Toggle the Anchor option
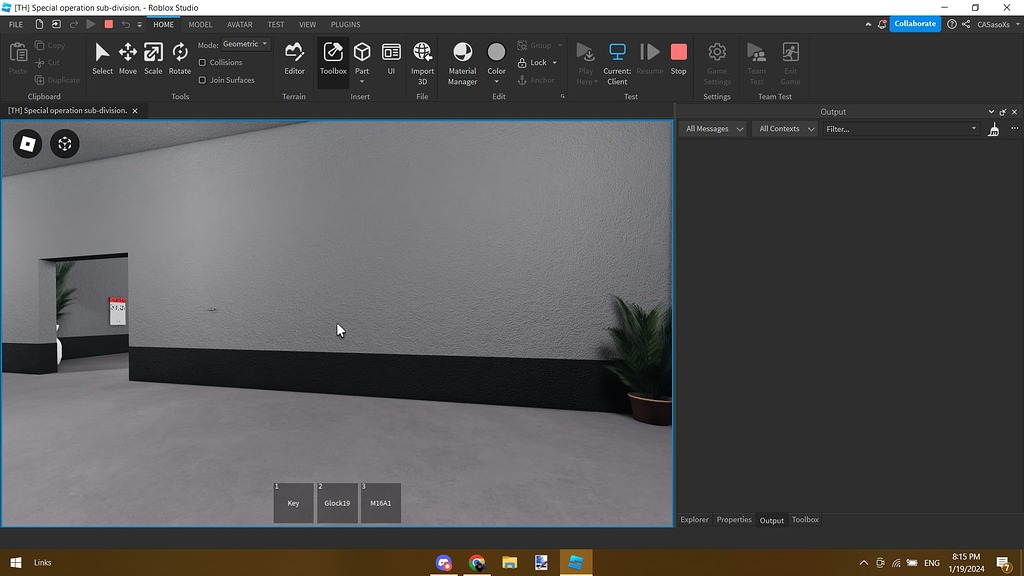The width and height of the screenshot is (1024, 576). point(537,80)
